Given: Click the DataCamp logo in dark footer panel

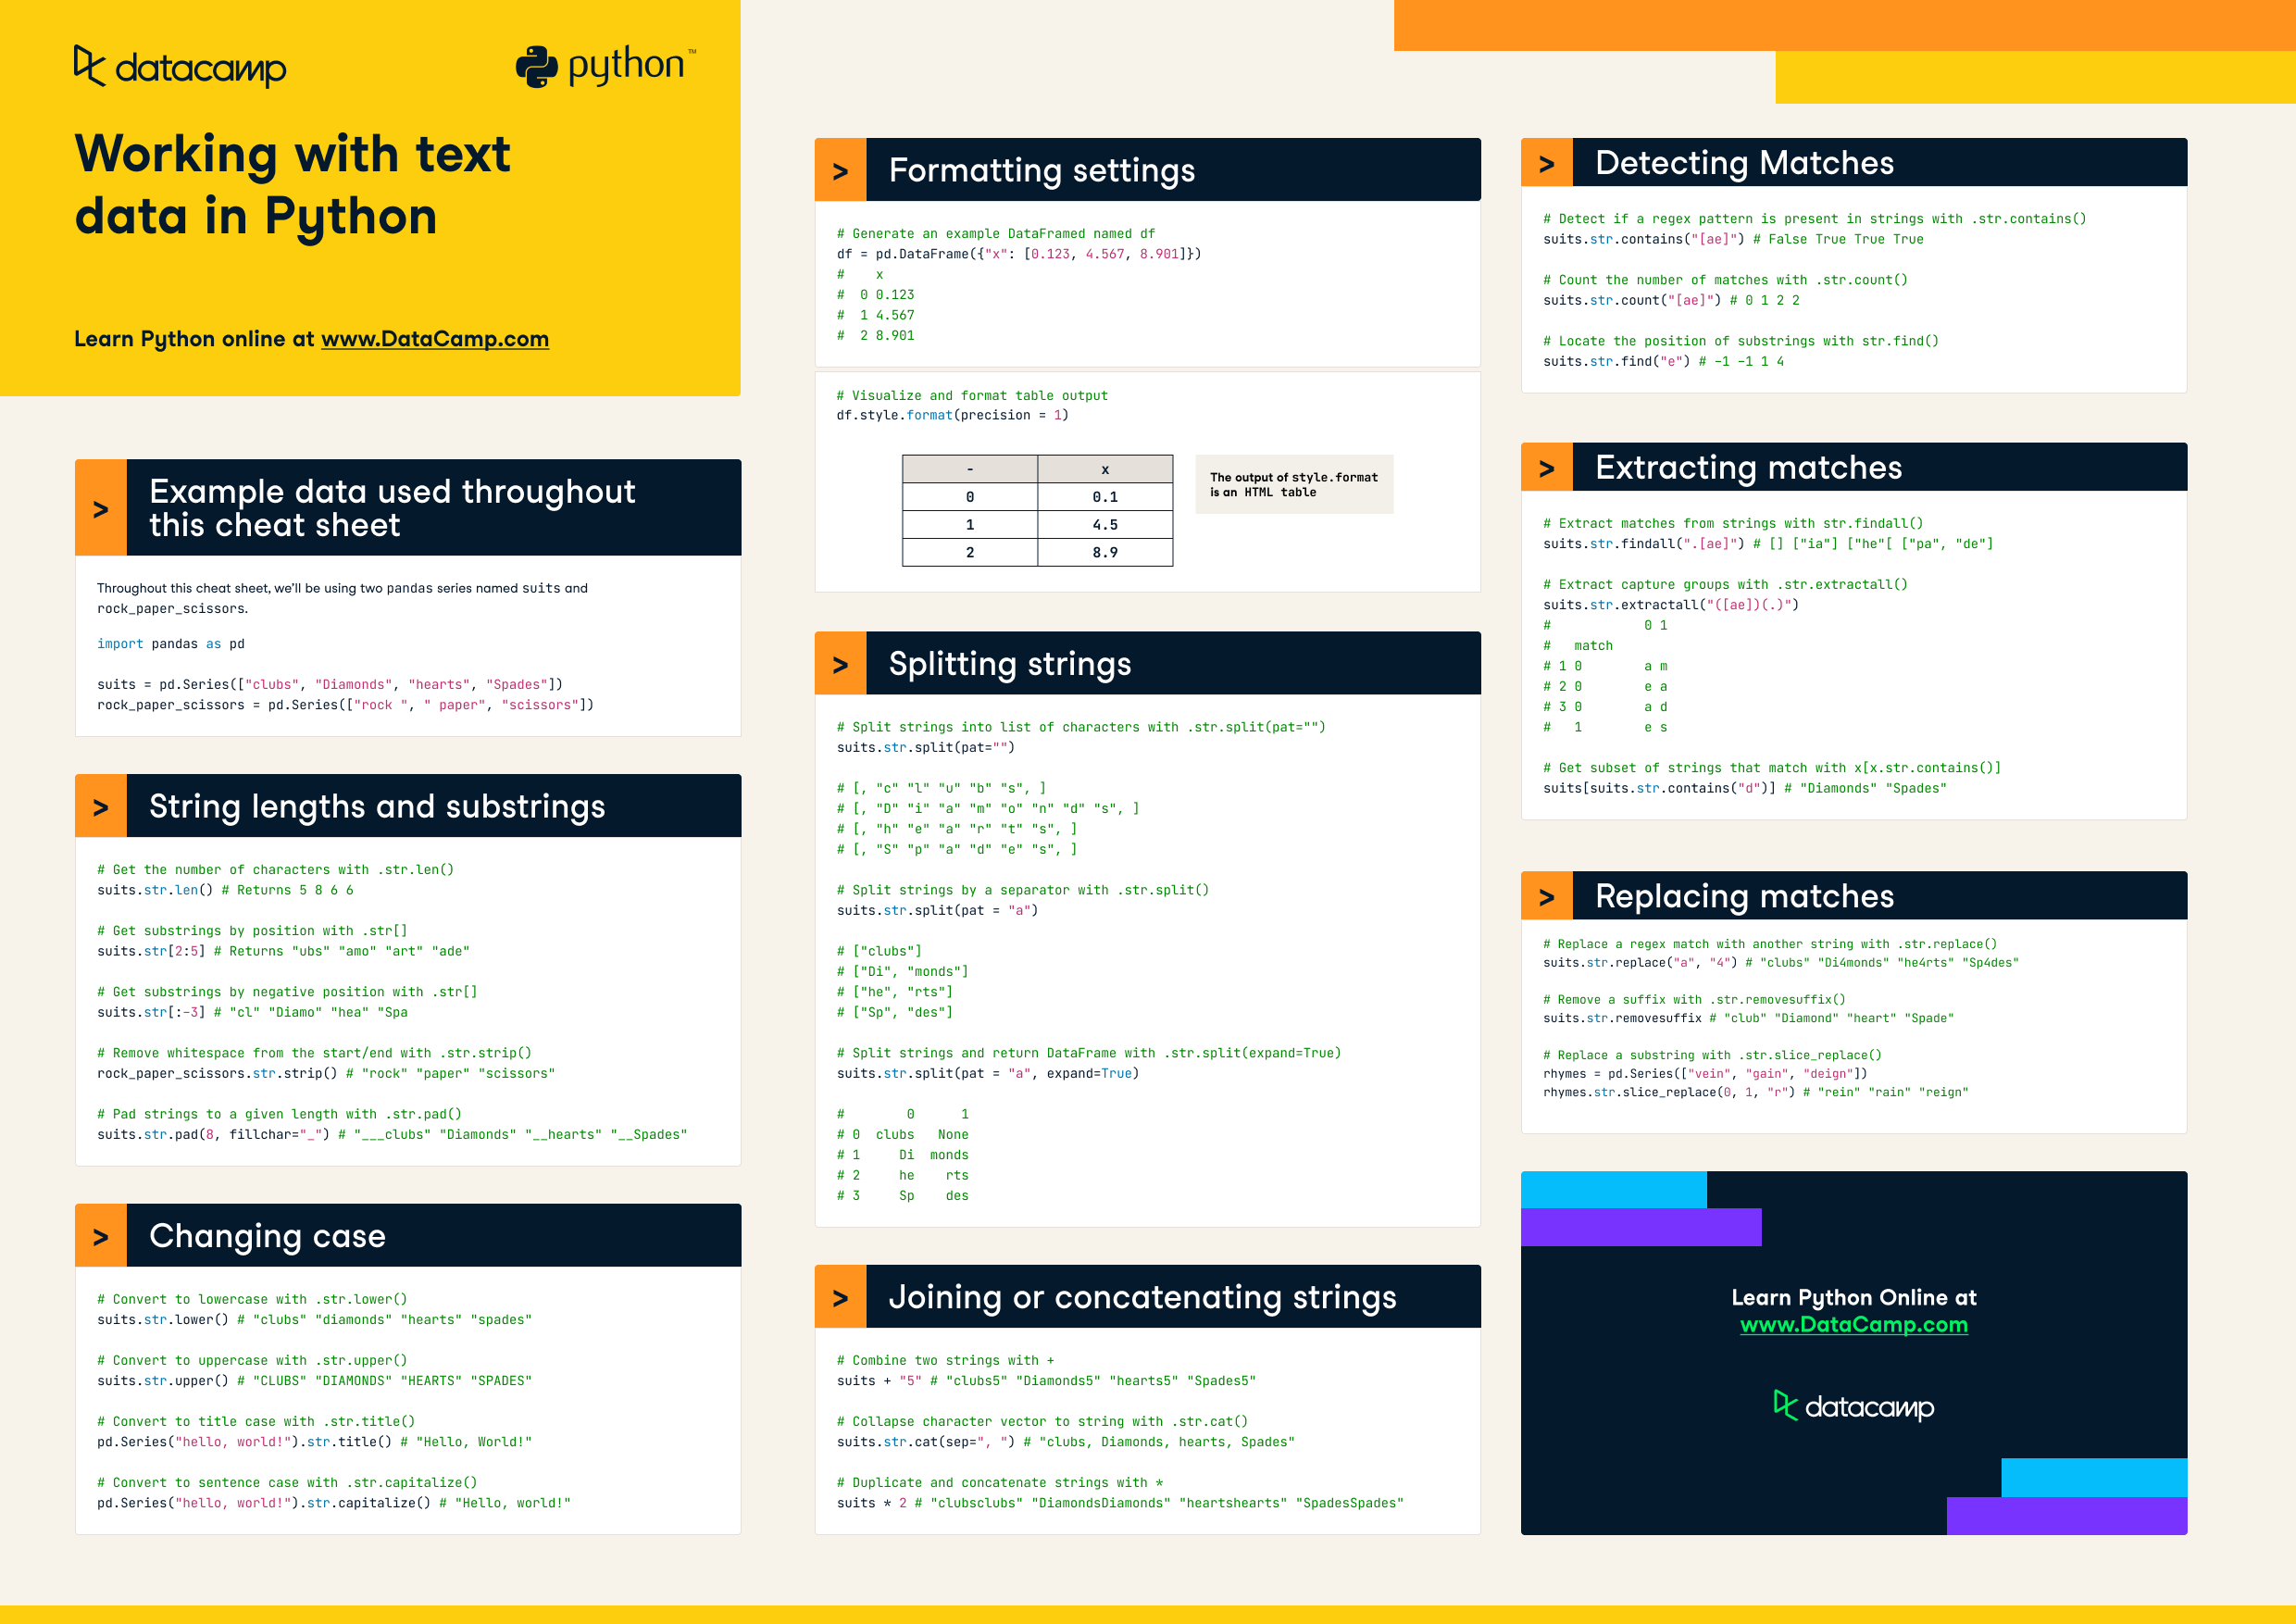Looking at the screenshot, I should pyautogui.click(x=1853, y=1406).
